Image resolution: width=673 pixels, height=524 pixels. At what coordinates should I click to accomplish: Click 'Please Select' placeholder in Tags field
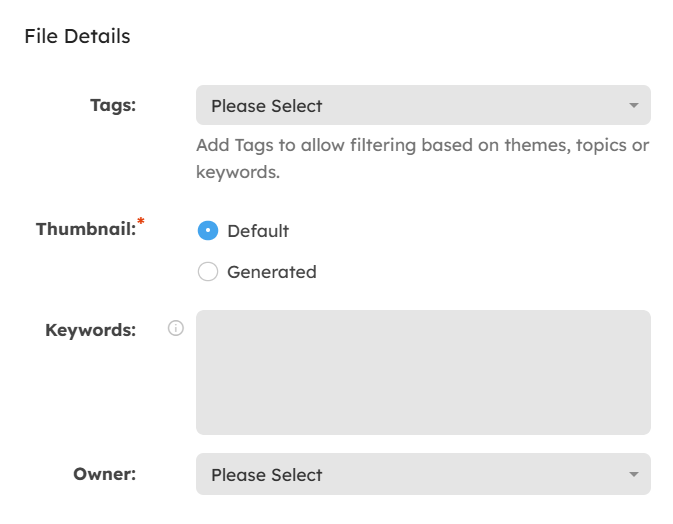(266, 106)
